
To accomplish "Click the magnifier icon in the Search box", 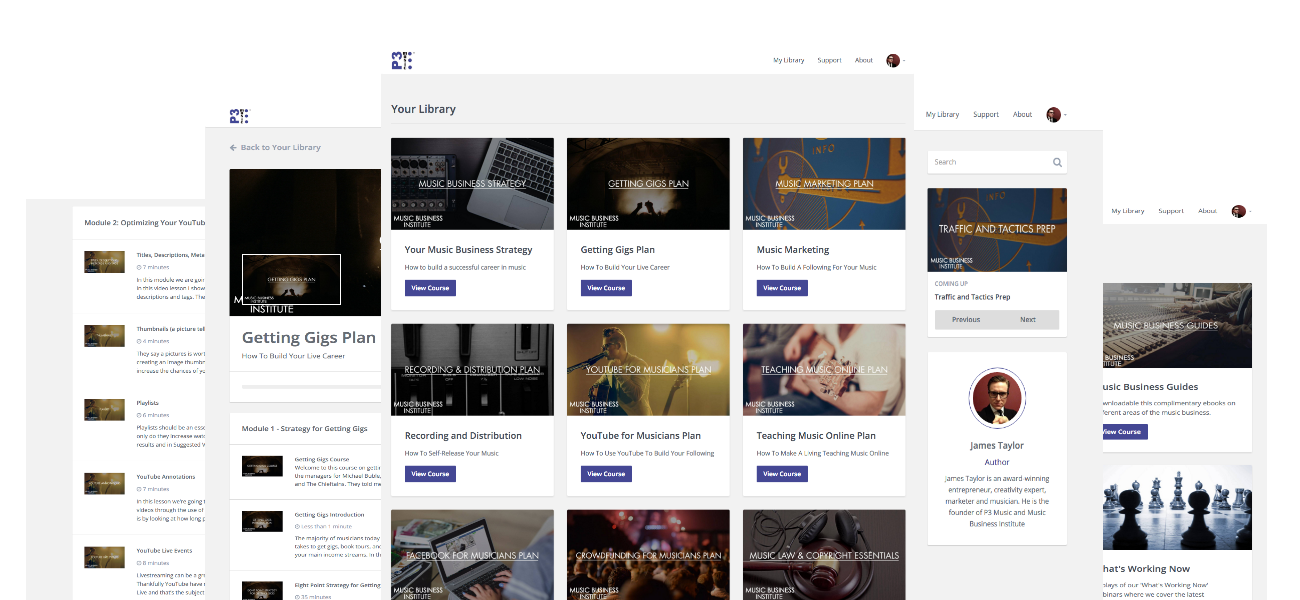I will [x=1057, y=162].
